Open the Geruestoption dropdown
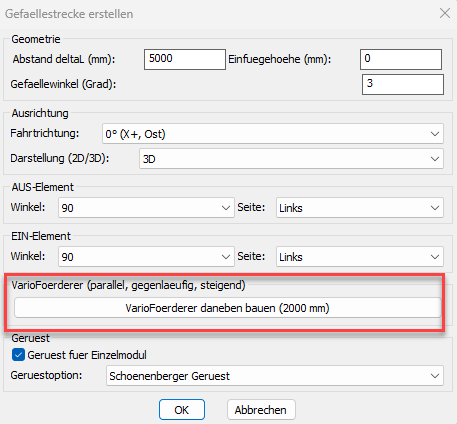Viewport: 457px width, 424px height. point(275,376)
